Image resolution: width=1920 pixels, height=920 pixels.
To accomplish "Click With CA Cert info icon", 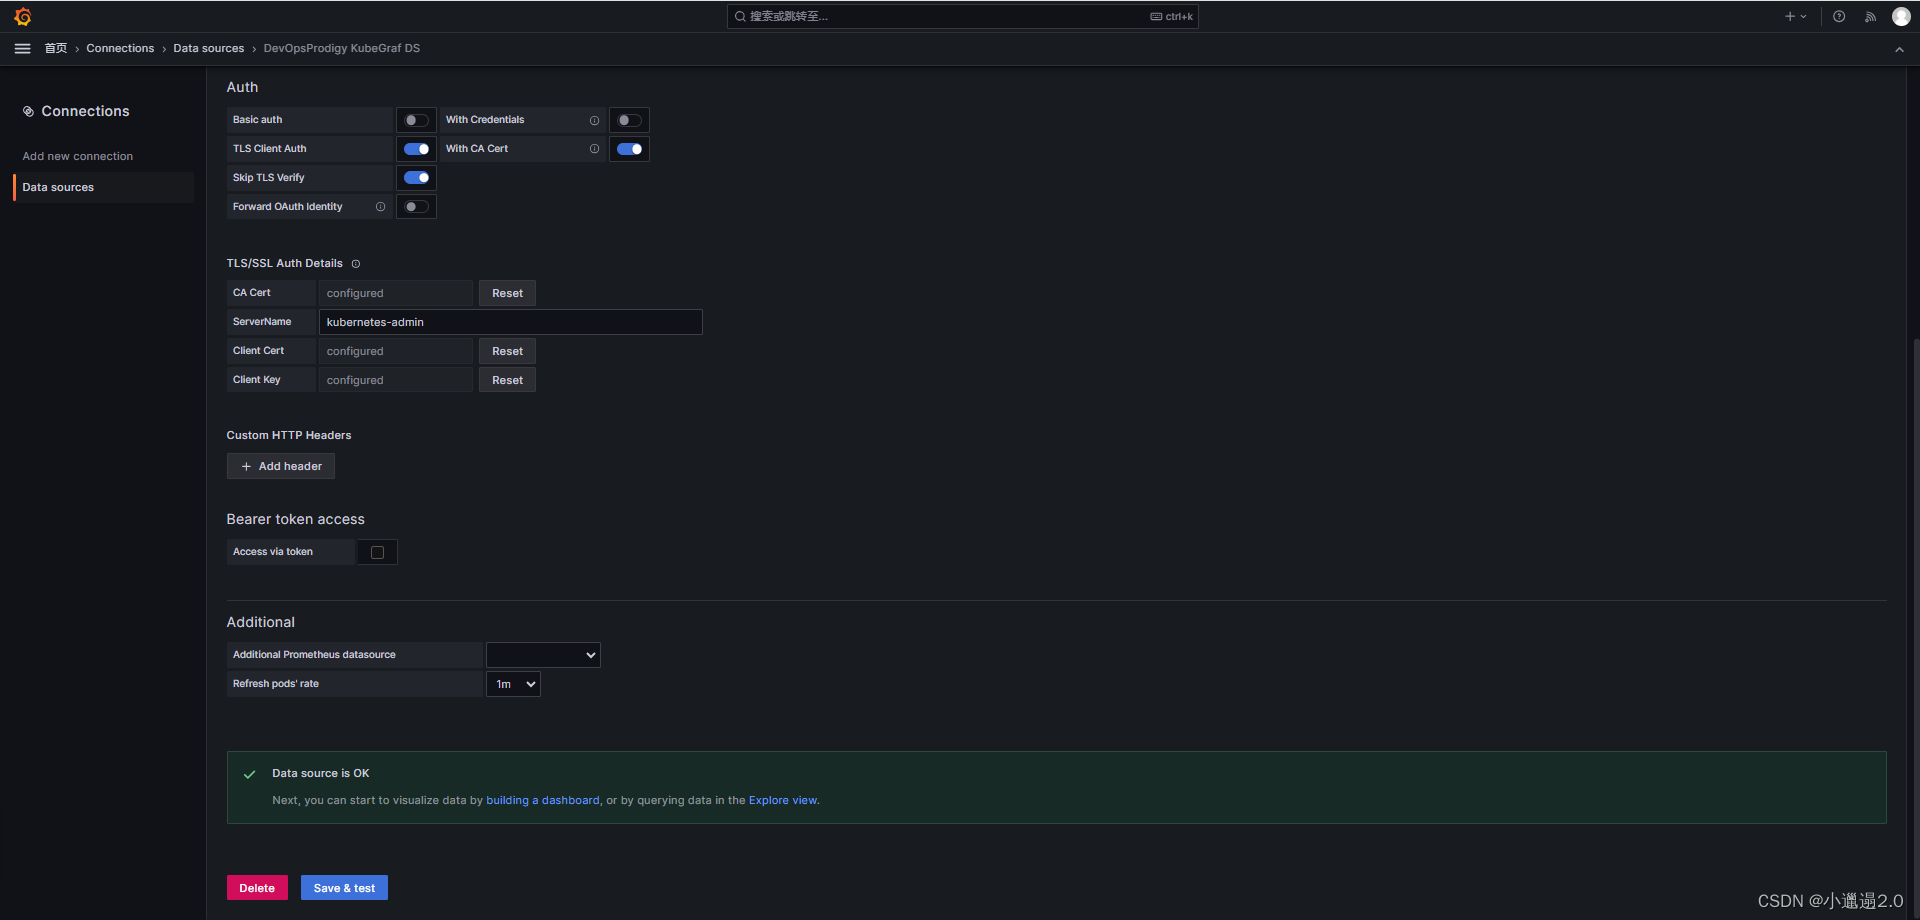I will (594, 149).
